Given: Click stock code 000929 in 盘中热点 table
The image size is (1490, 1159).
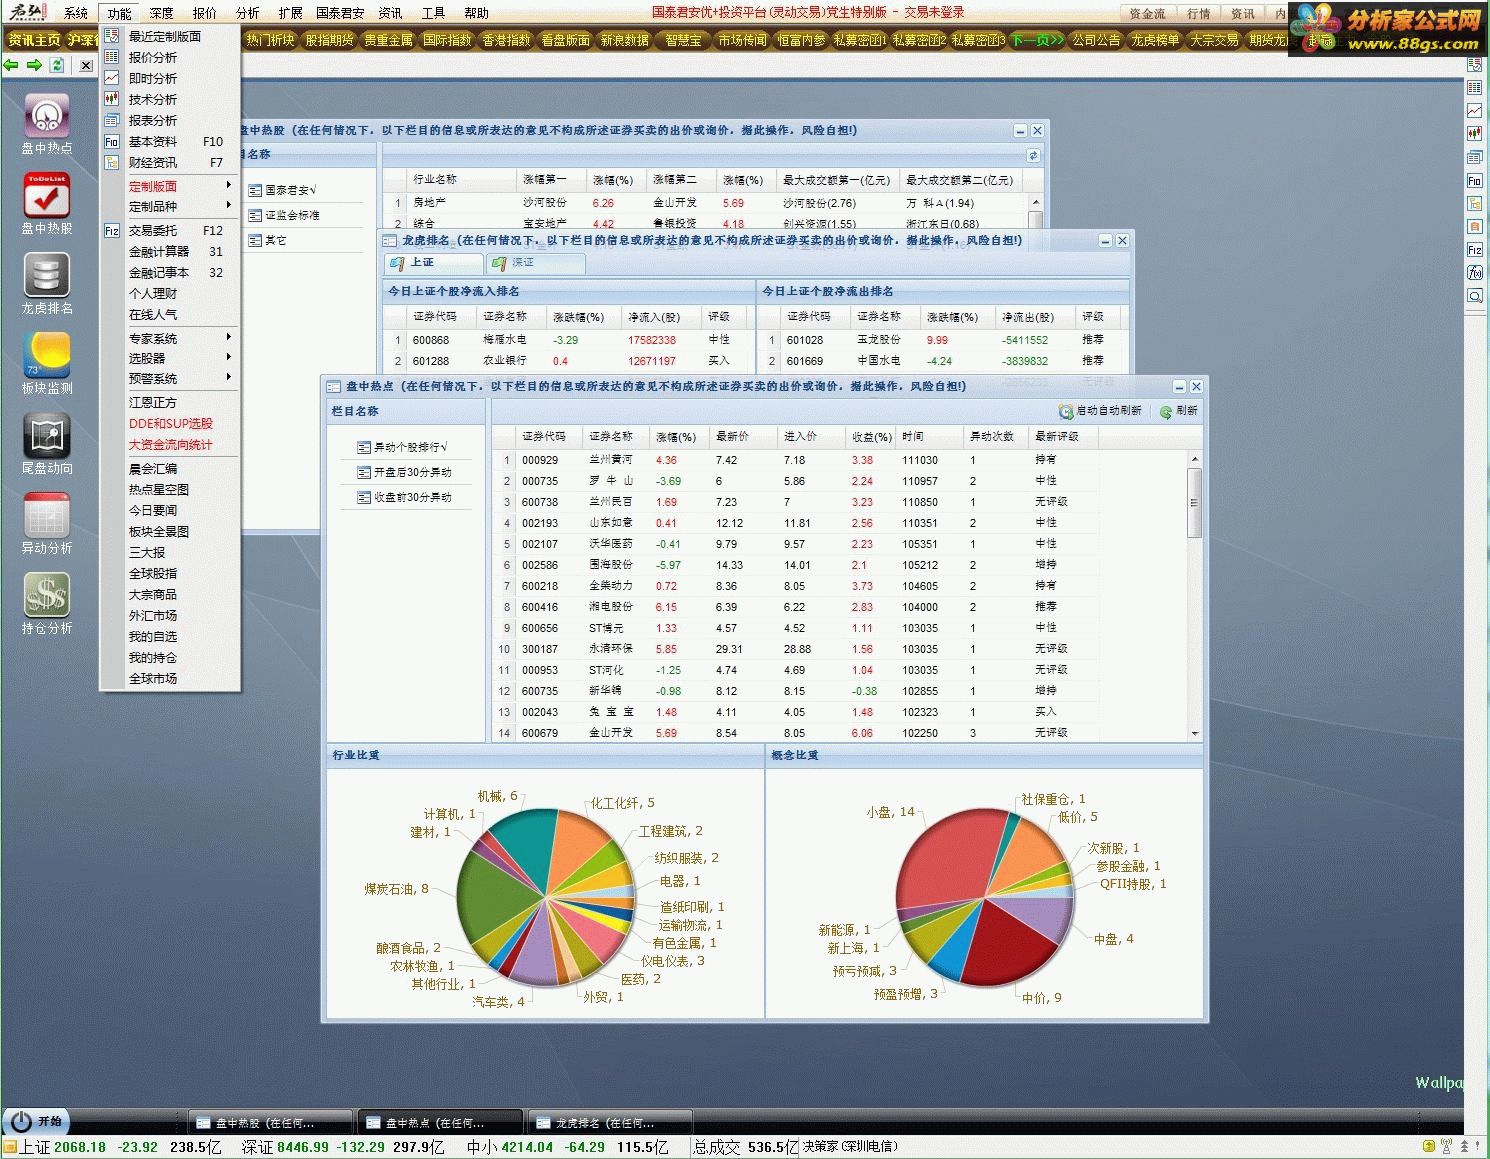Looking at the screenshot, I should tap(540, 460).
